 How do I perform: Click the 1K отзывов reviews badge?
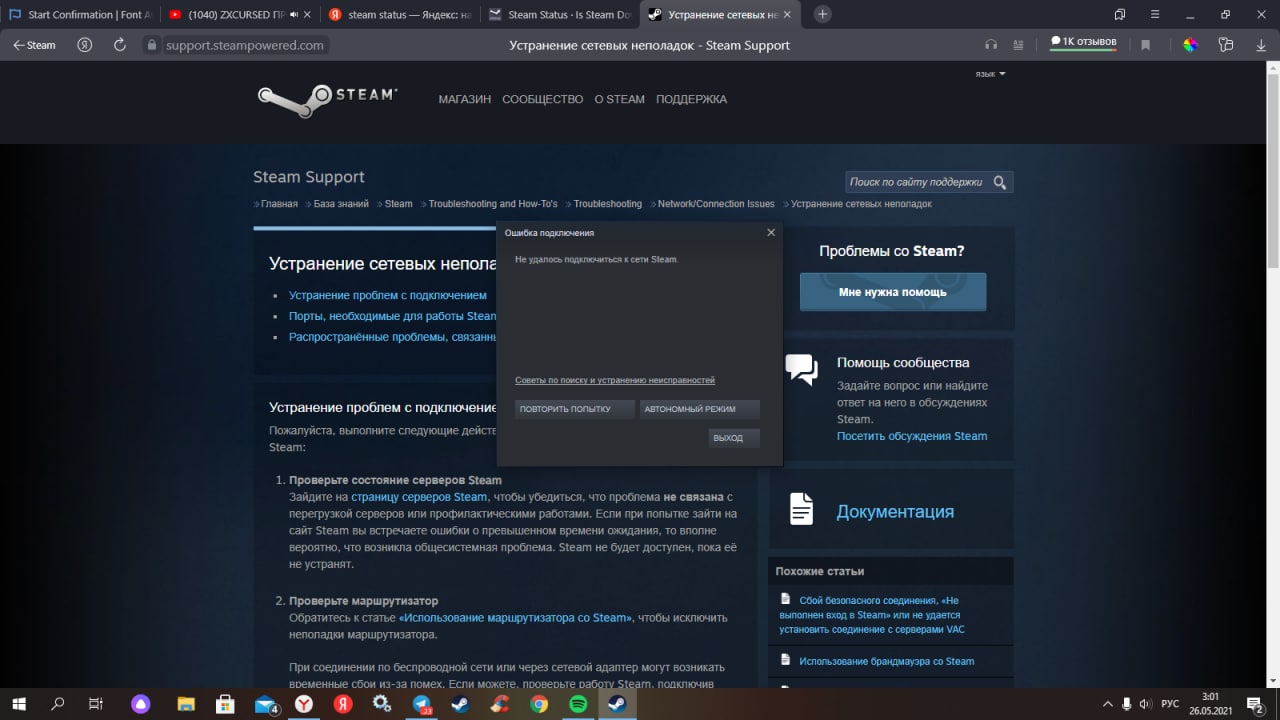tap(1083, 43)
